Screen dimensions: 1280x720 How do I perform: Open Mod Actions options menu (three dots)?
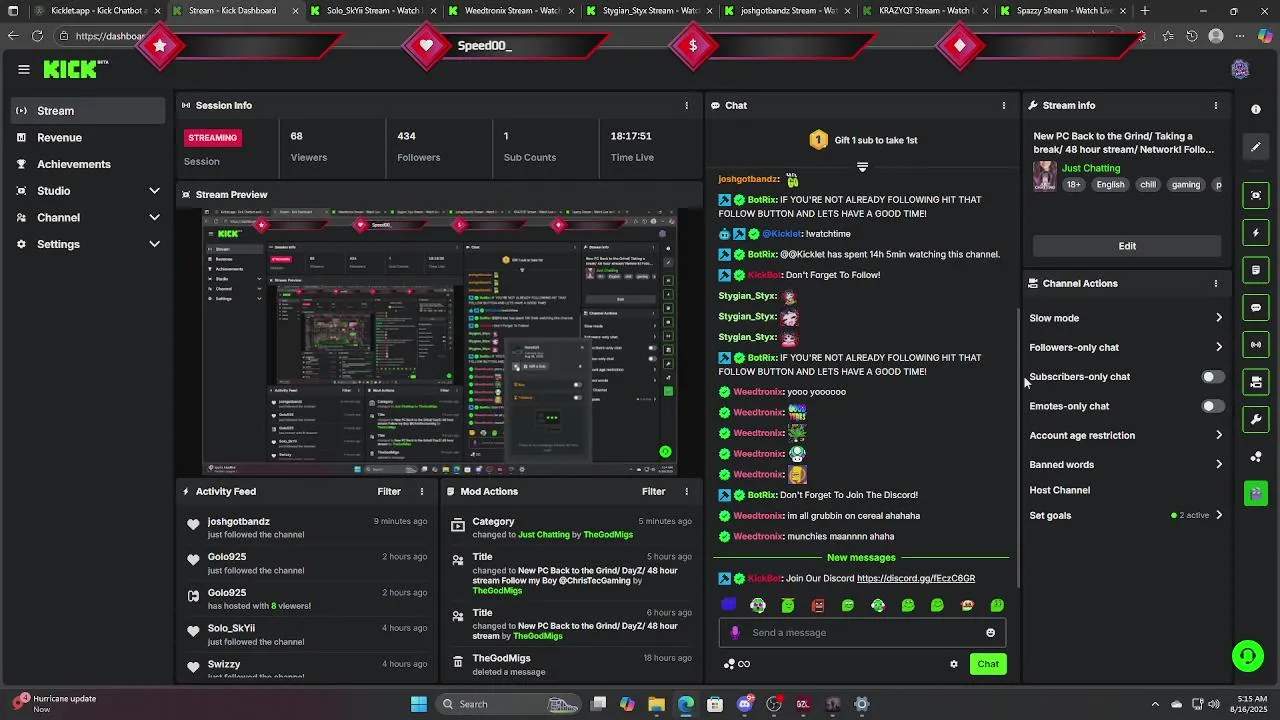tap(686, 492)
